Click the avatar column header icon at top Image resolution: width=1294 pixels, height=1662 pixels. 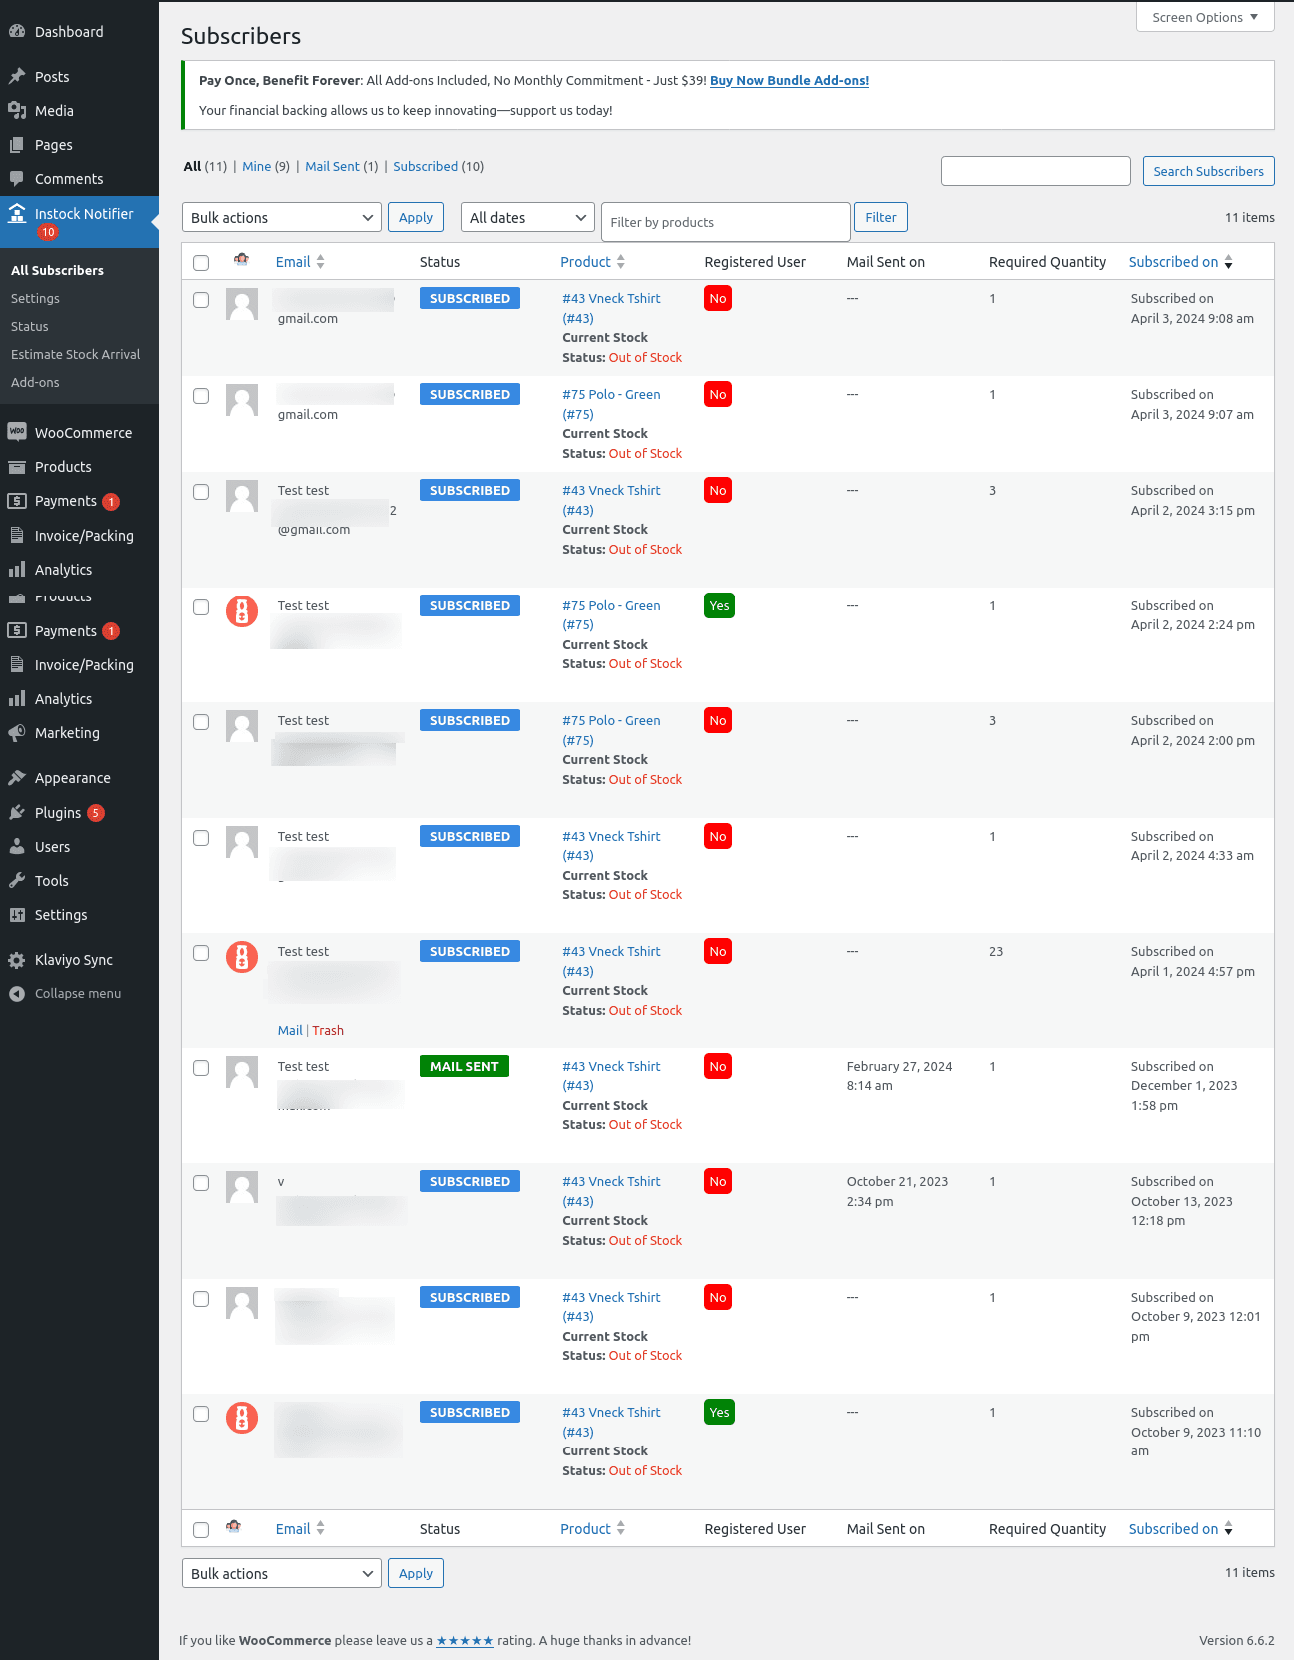(x=241, y=260)
